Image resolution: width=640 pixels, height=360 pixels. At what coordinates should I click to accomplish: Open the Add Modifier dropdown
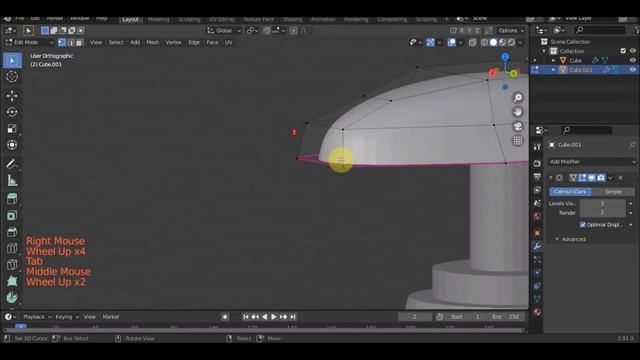(x=592, y=162)
